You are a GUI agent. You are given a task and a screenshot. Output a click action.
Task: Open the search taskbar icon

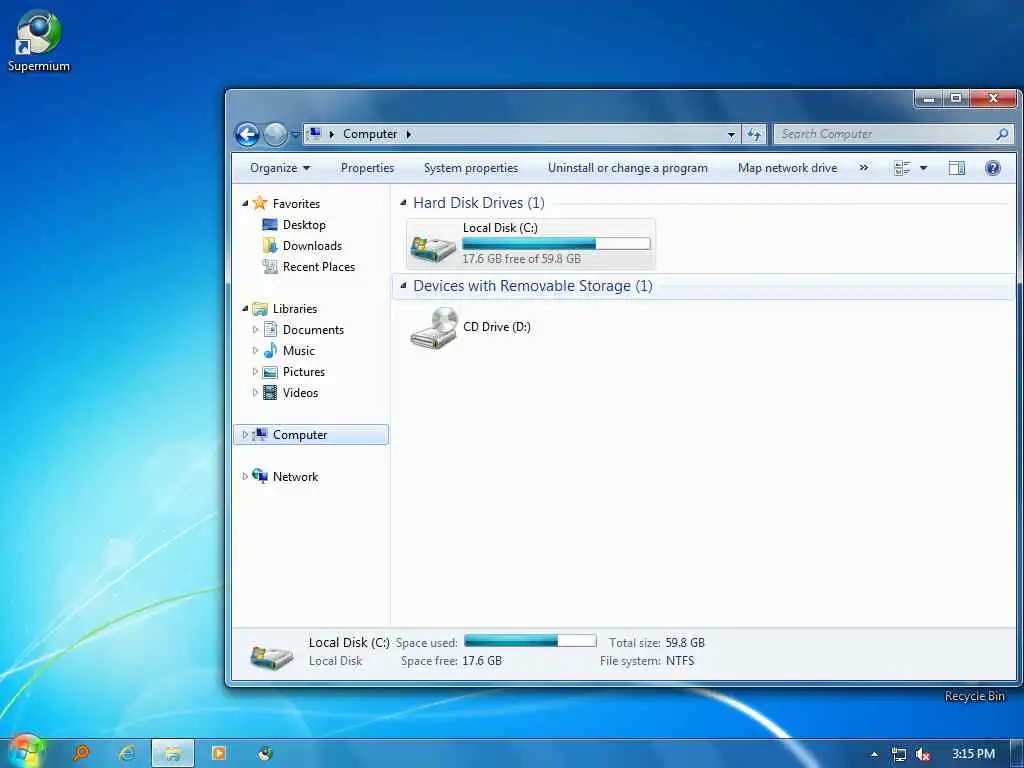(81, 753)
